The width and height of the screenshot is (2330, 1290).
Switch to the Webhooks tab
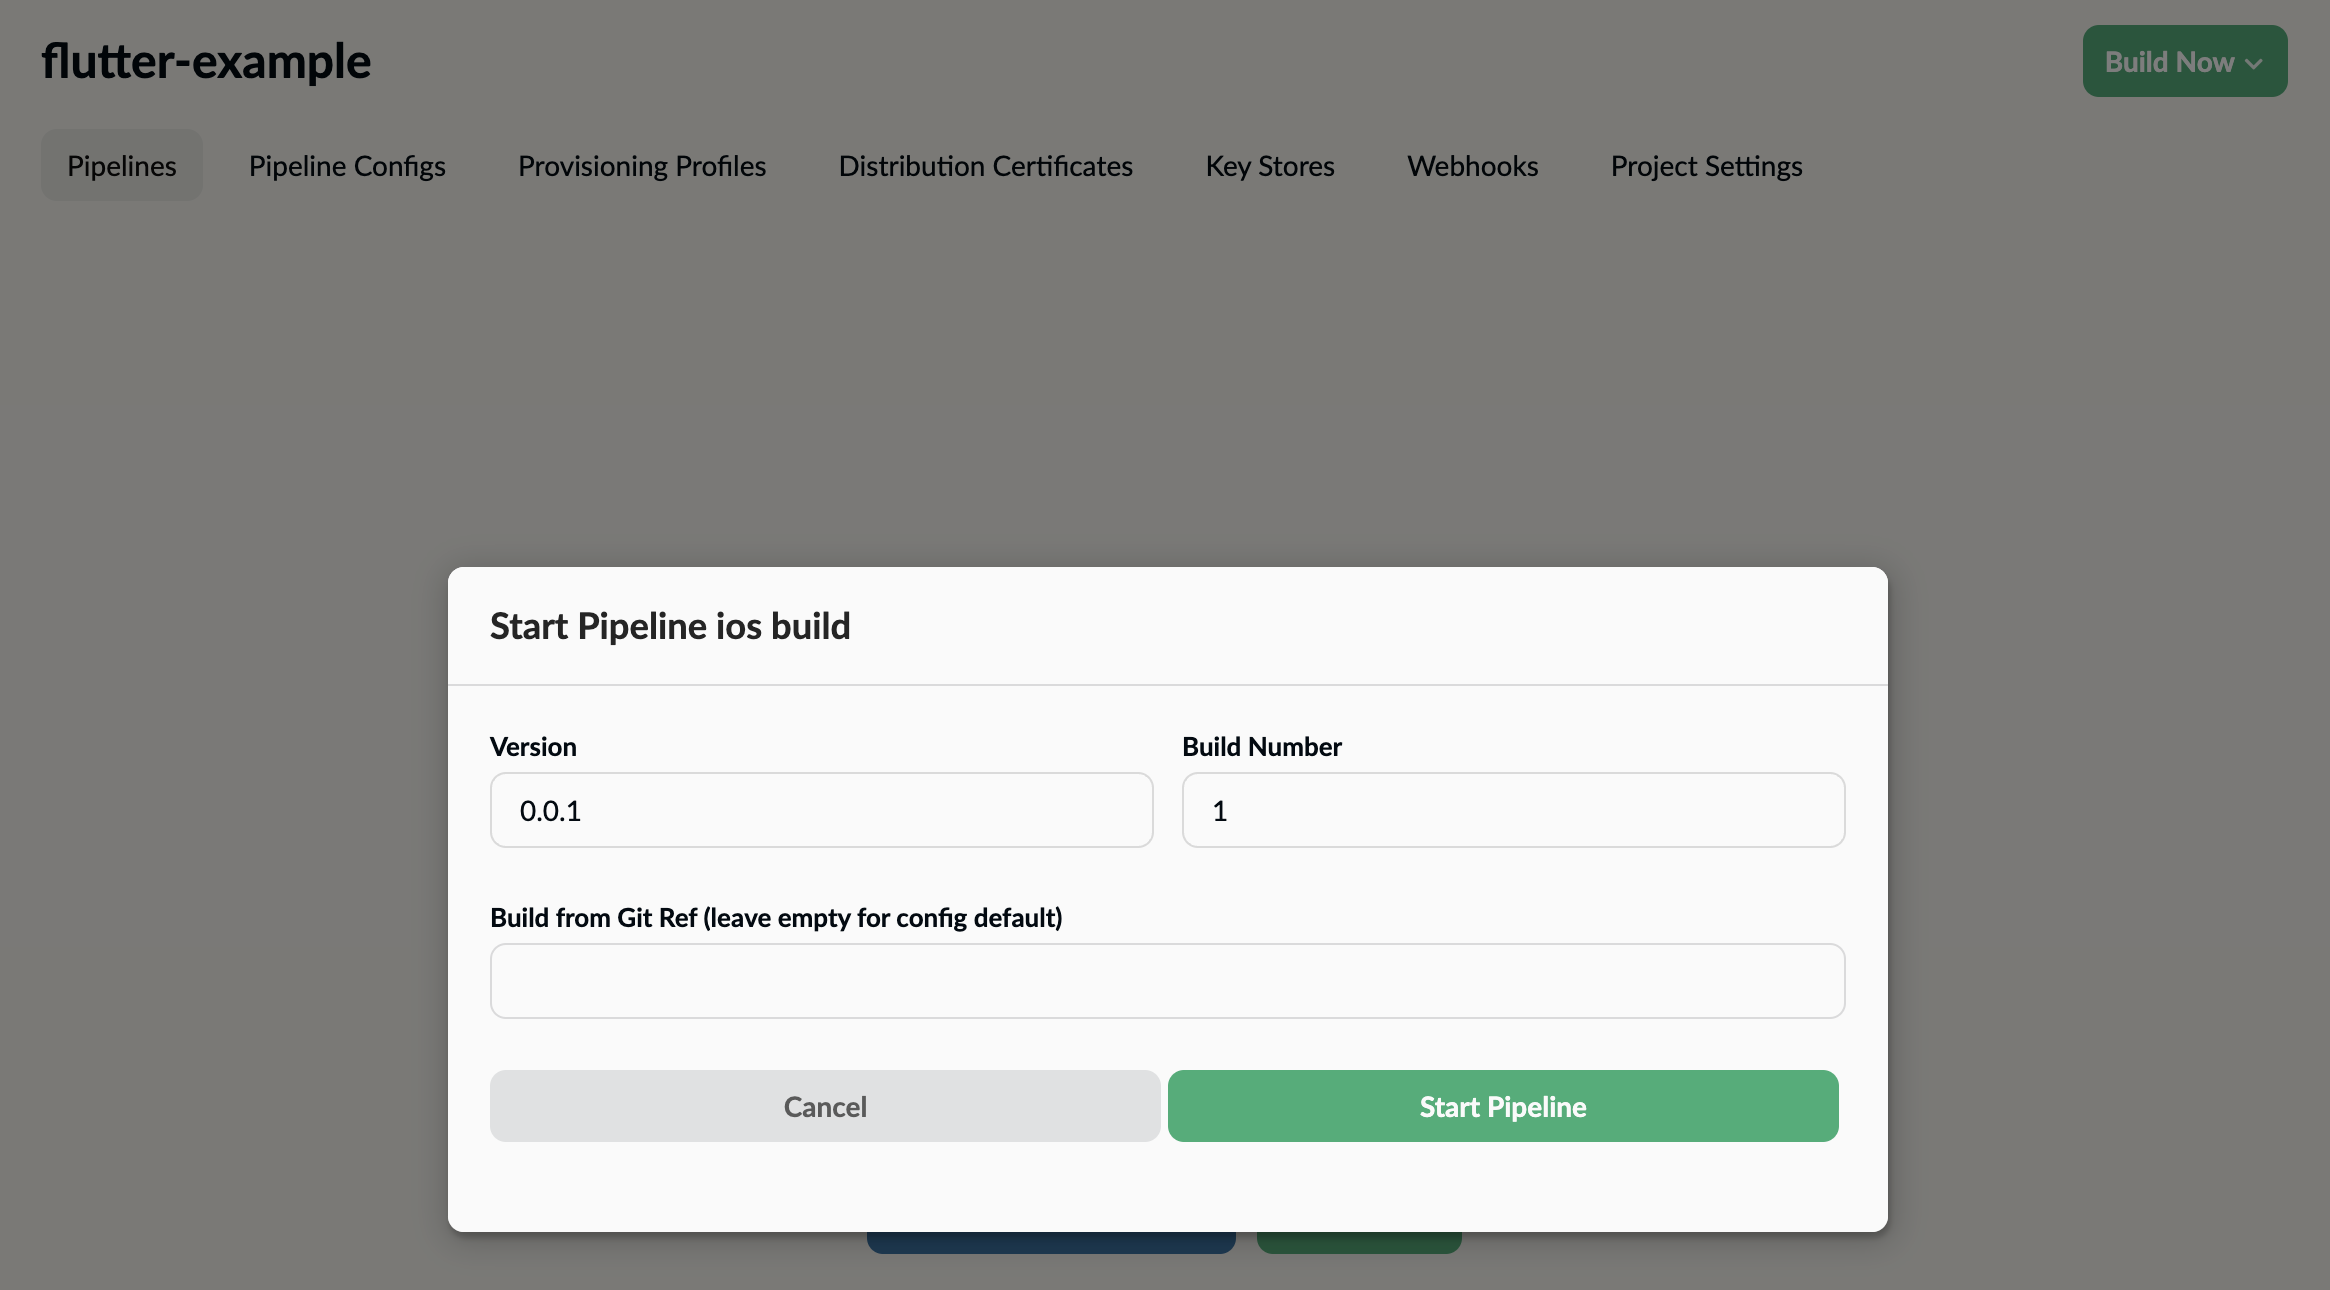click(x=1472, y=166)
